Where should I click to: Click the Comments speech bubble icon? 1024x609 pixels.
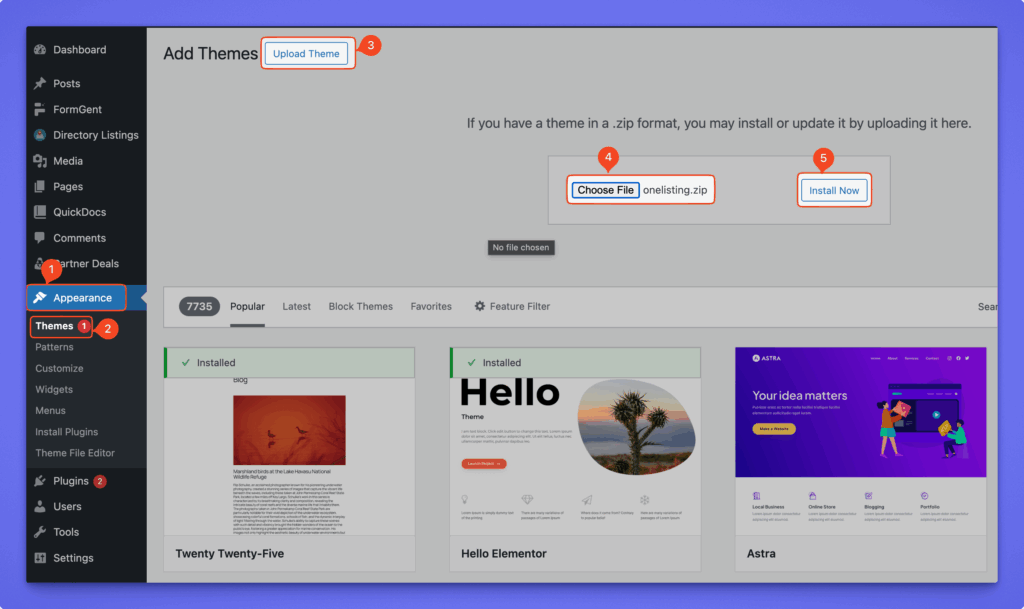point(40,238)
